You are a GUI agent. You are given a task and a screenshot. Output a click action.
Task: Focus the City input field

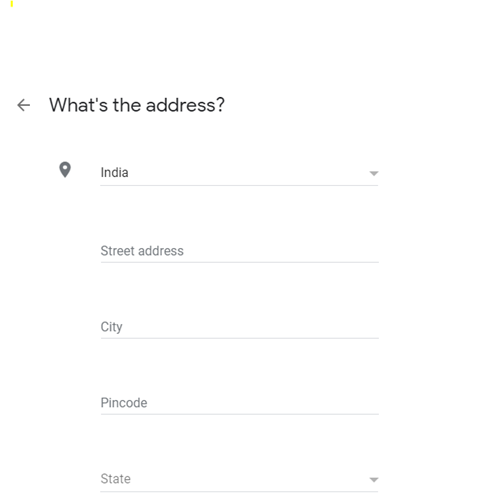(239, 327)
